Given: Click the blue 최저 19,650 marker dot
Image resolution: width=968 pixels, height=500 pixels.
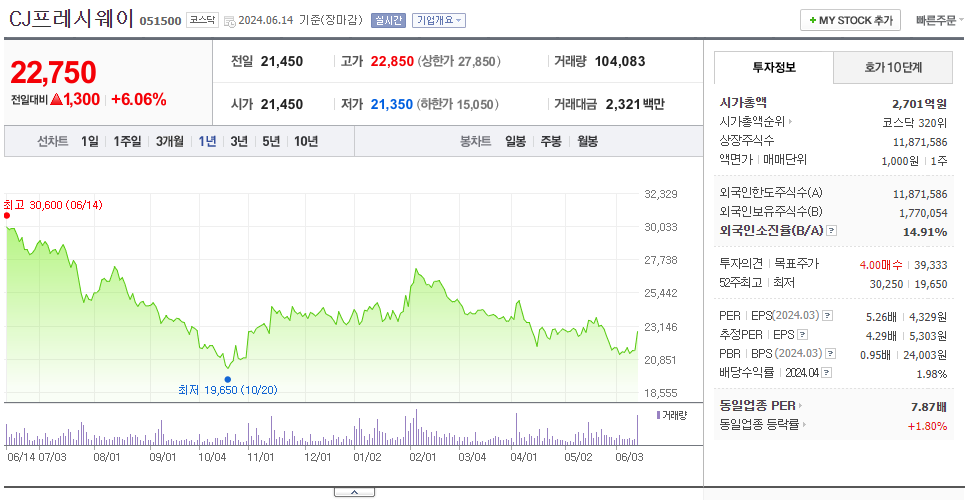Looking at the screenshot, I should 228,380.
